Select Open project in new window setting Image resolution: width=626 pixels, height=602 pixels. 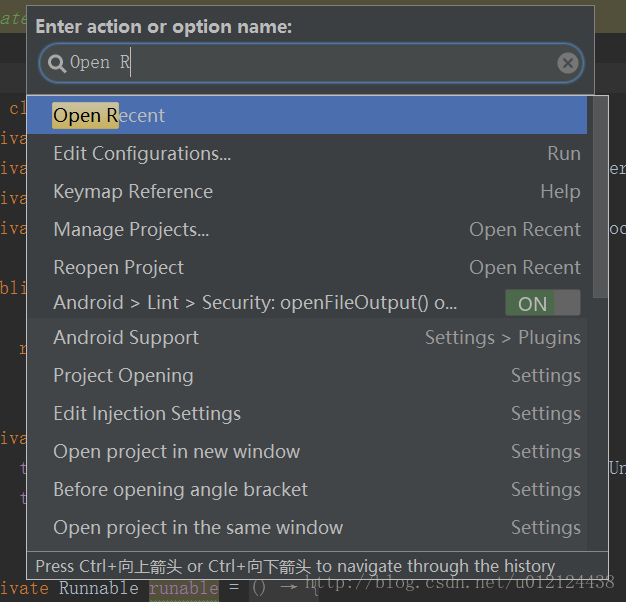pos(307,452)
